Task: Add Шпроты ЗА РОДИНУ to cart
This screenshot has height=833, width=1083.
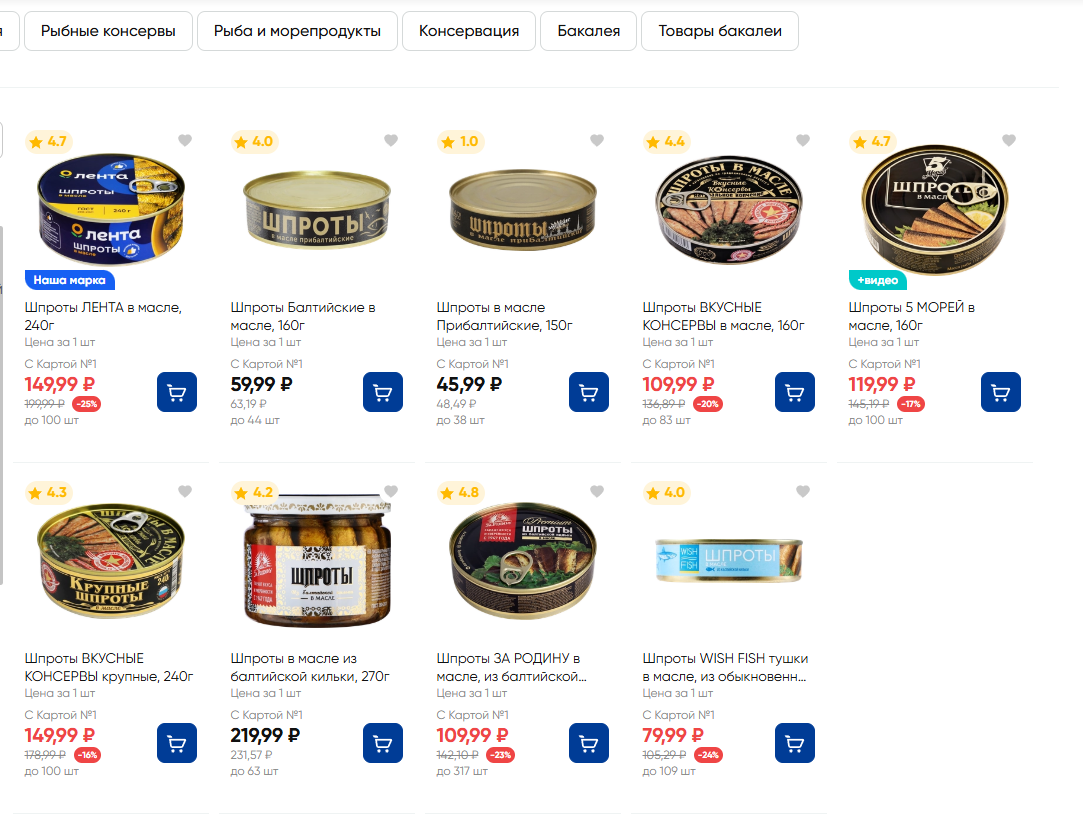Action: tap(588, 743)
